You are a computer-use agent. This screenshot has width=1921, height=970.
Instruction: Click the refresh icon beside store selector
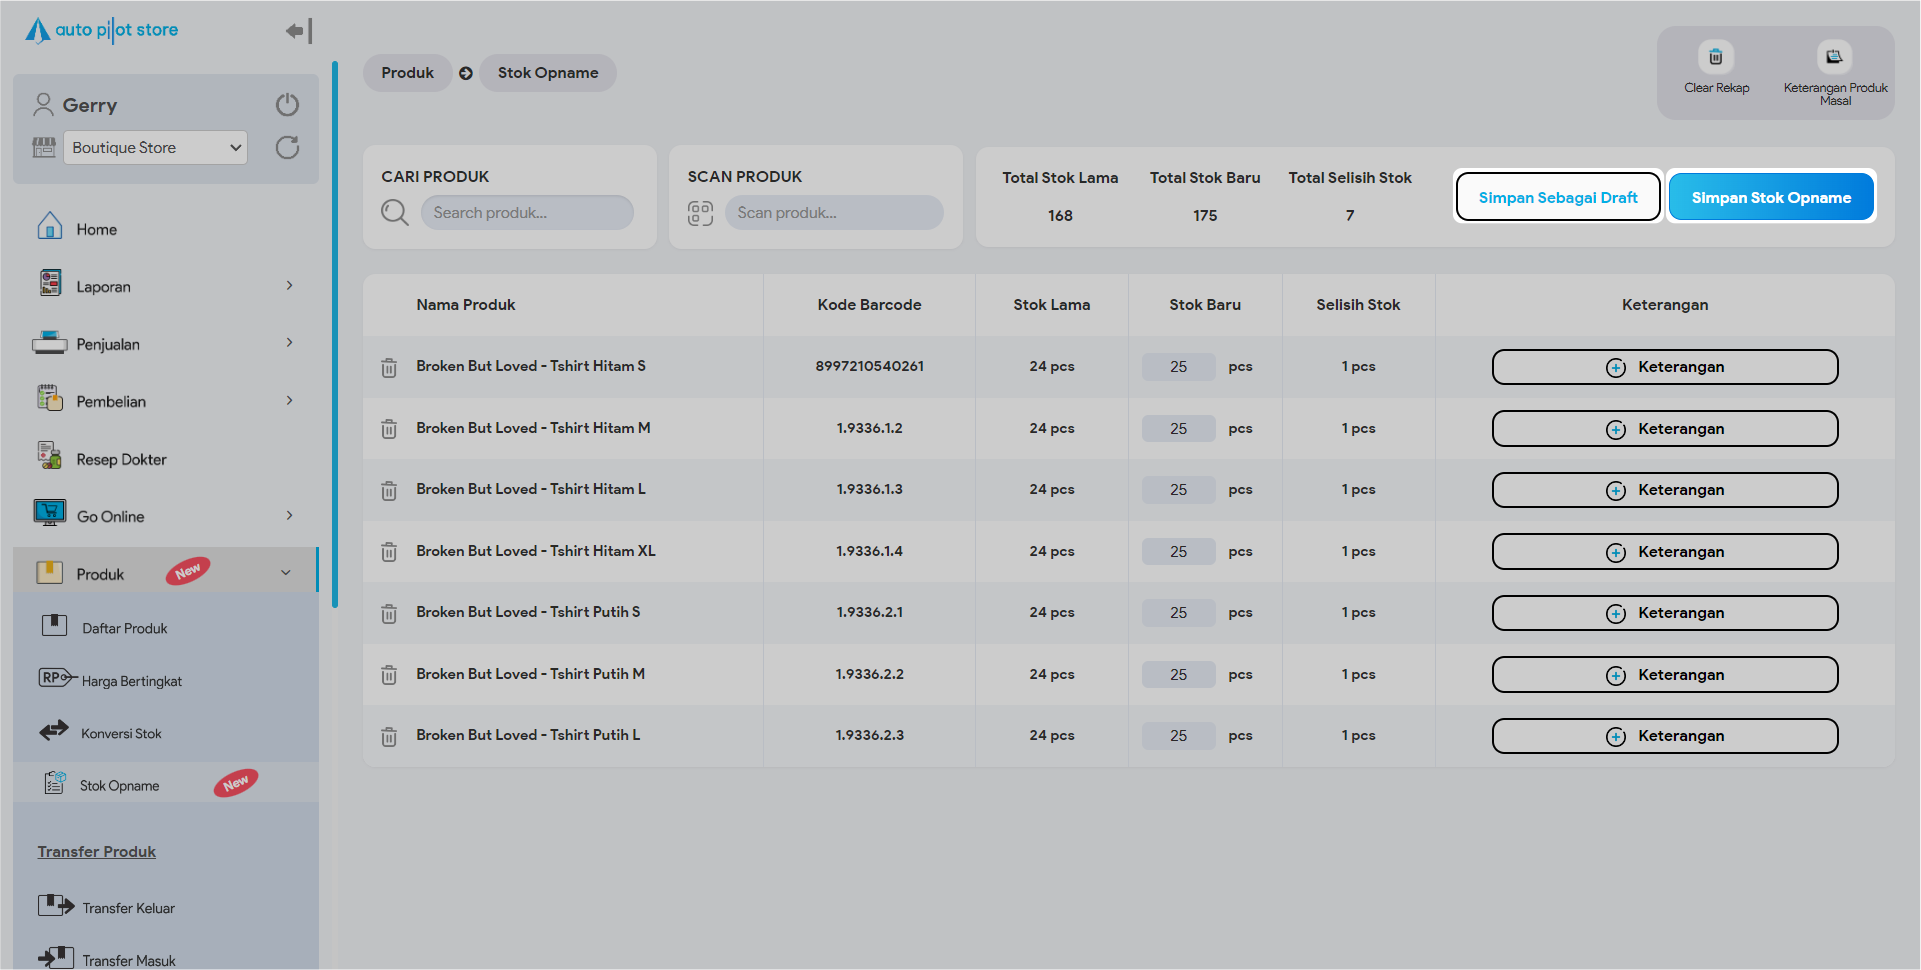click(287, 148)
